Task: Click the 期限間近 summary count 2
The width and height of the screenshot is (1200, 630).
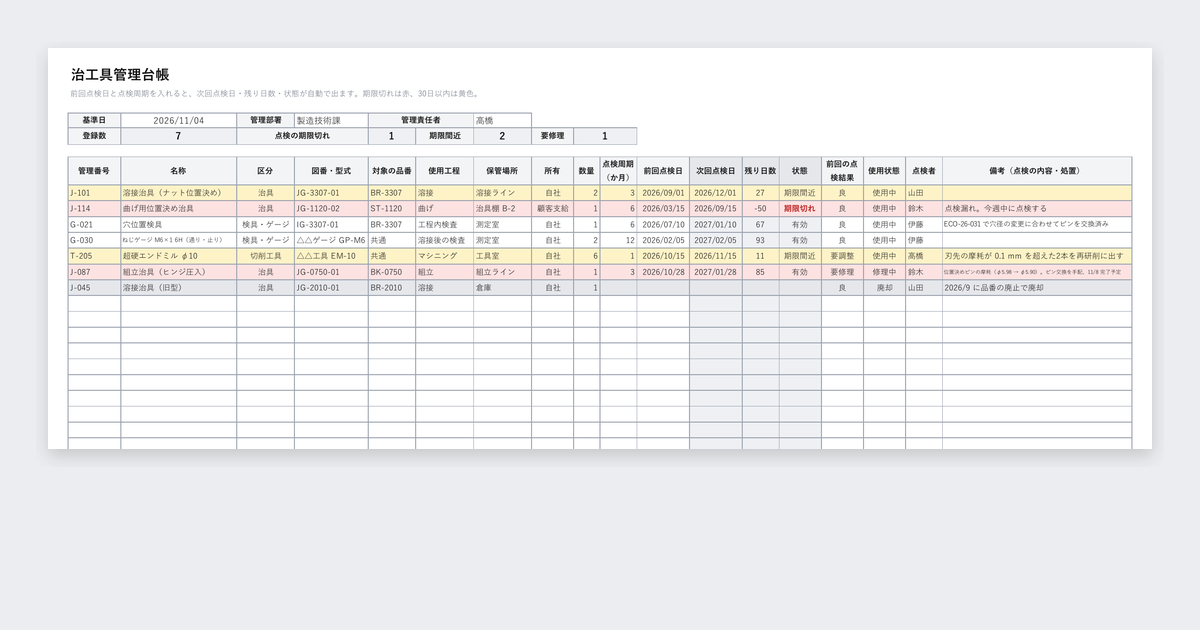Action: (x=502, y=136)
